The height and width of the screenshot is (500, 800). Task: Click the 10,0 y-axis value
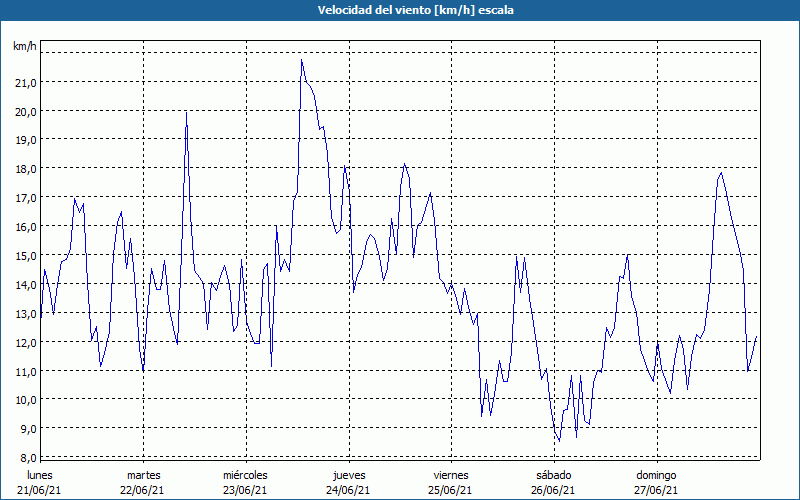click(26, 400)
